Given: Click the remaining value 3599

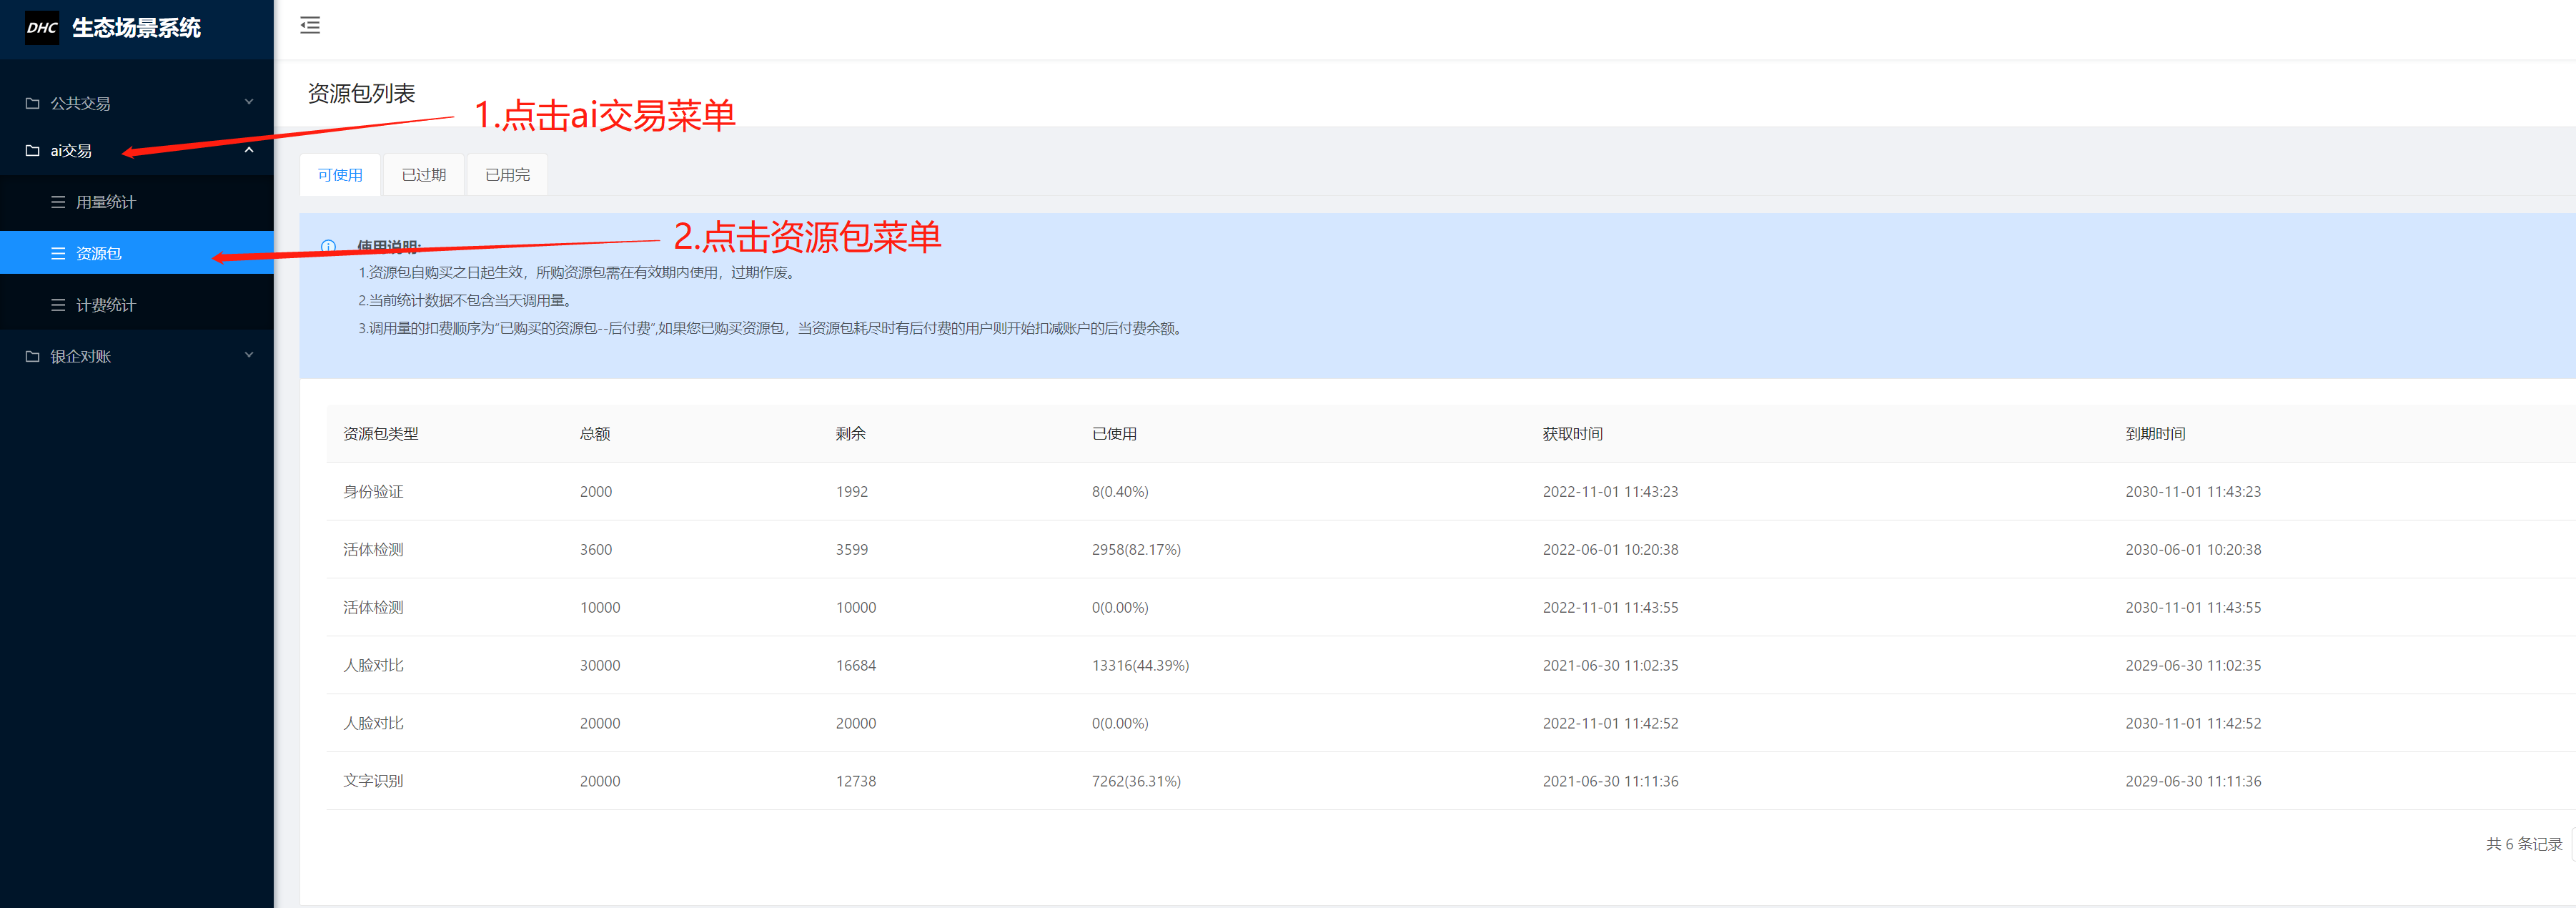Looking at the screenshot, I should 852,550.
